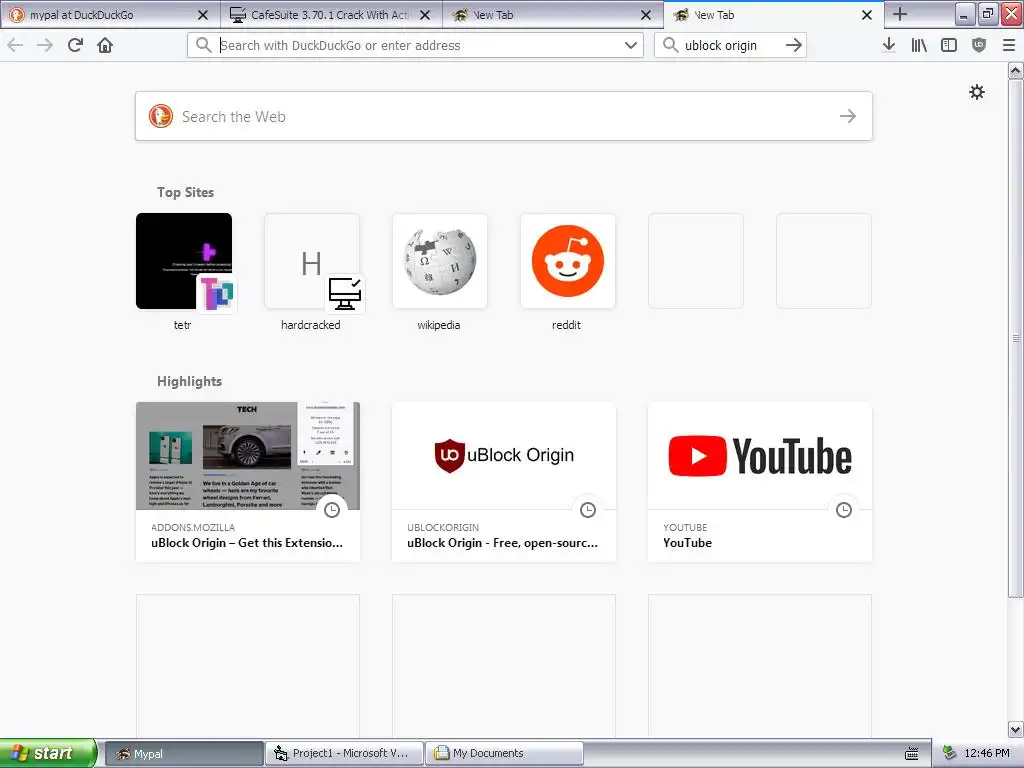
Task: Click the uBlock Origin – Get this Extension title
Action: [x=247, y=543]
